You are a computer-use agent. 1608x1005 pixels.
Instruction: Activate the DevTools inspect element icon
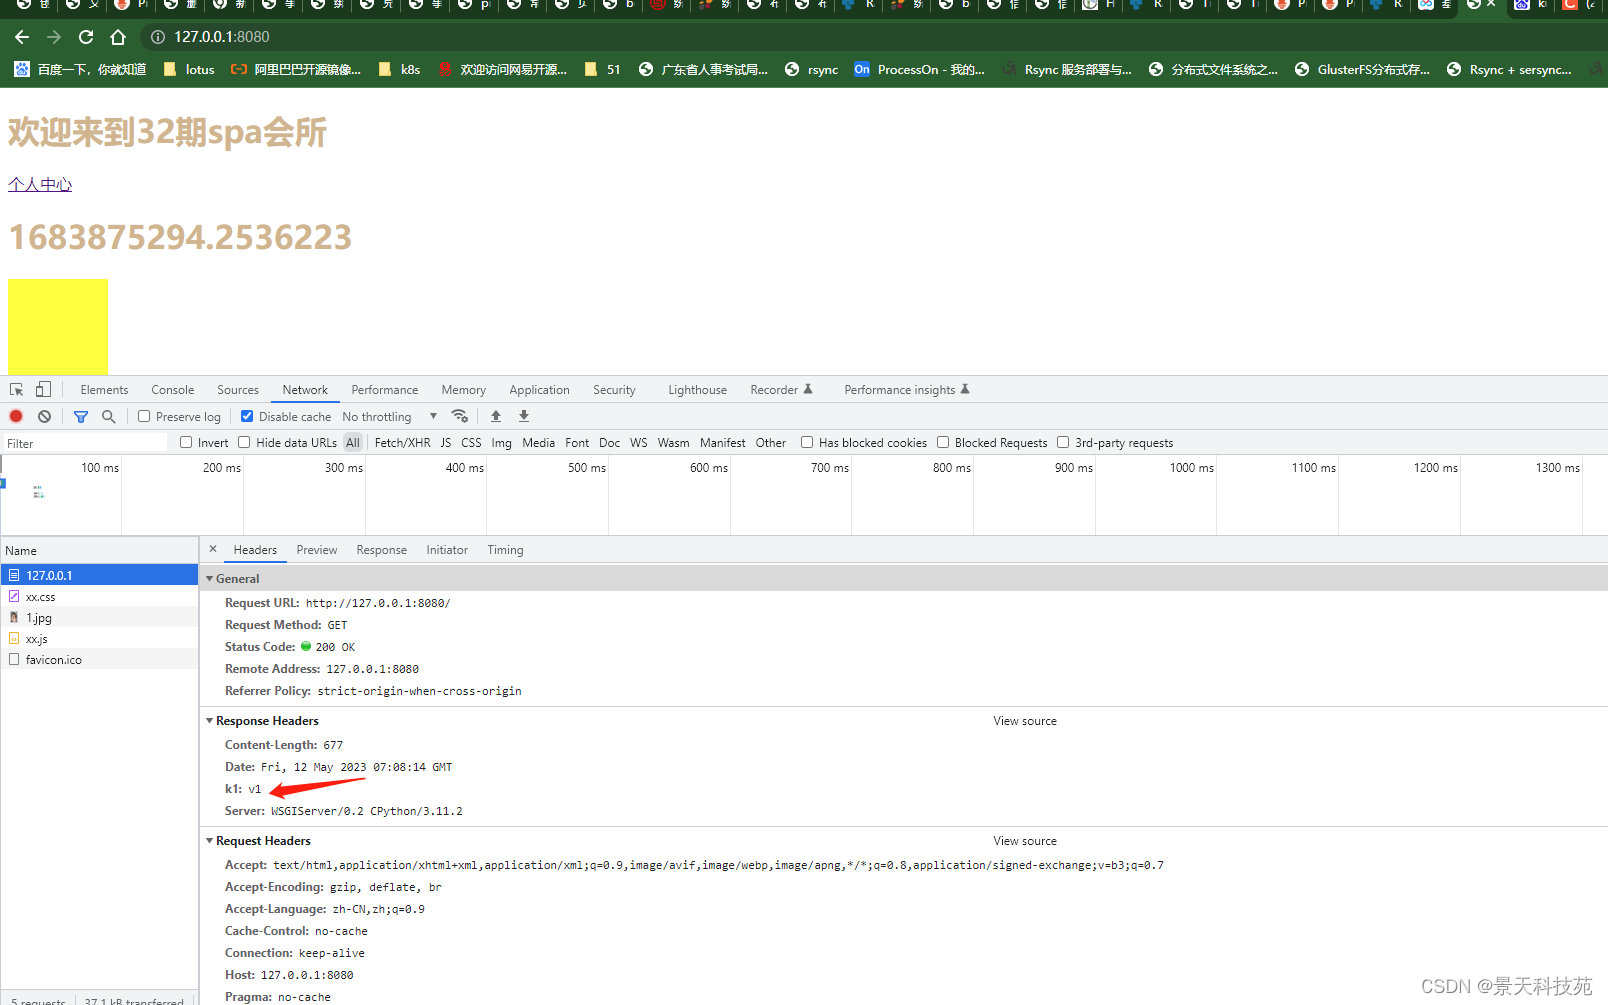pos(17,390)
